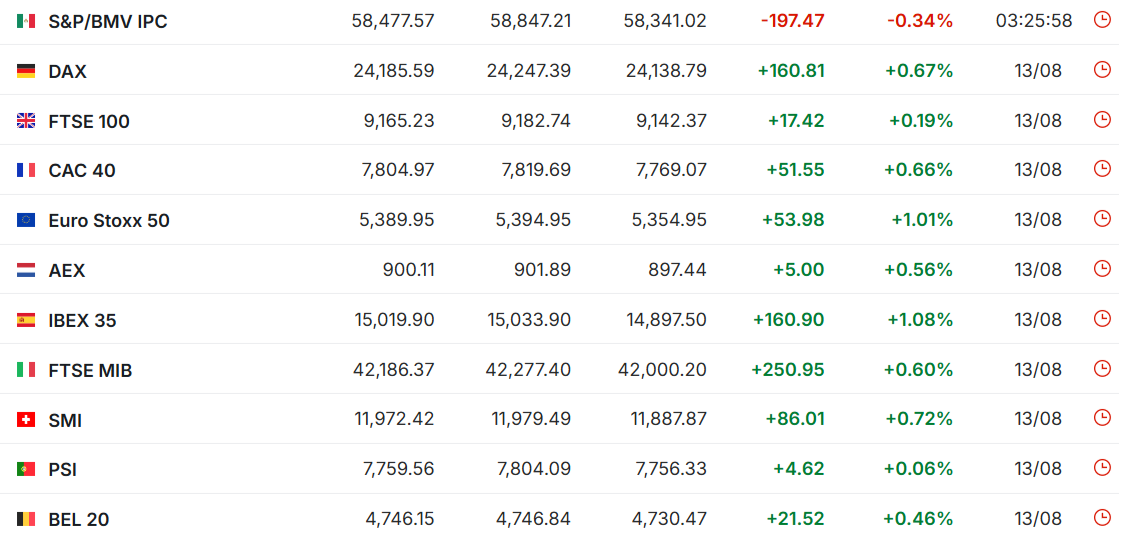Click the clock icon in the Euro Stoxx 50 row
This screenshot has height=537, width=1121.
pyautogui.click(x=1102, y=219)
